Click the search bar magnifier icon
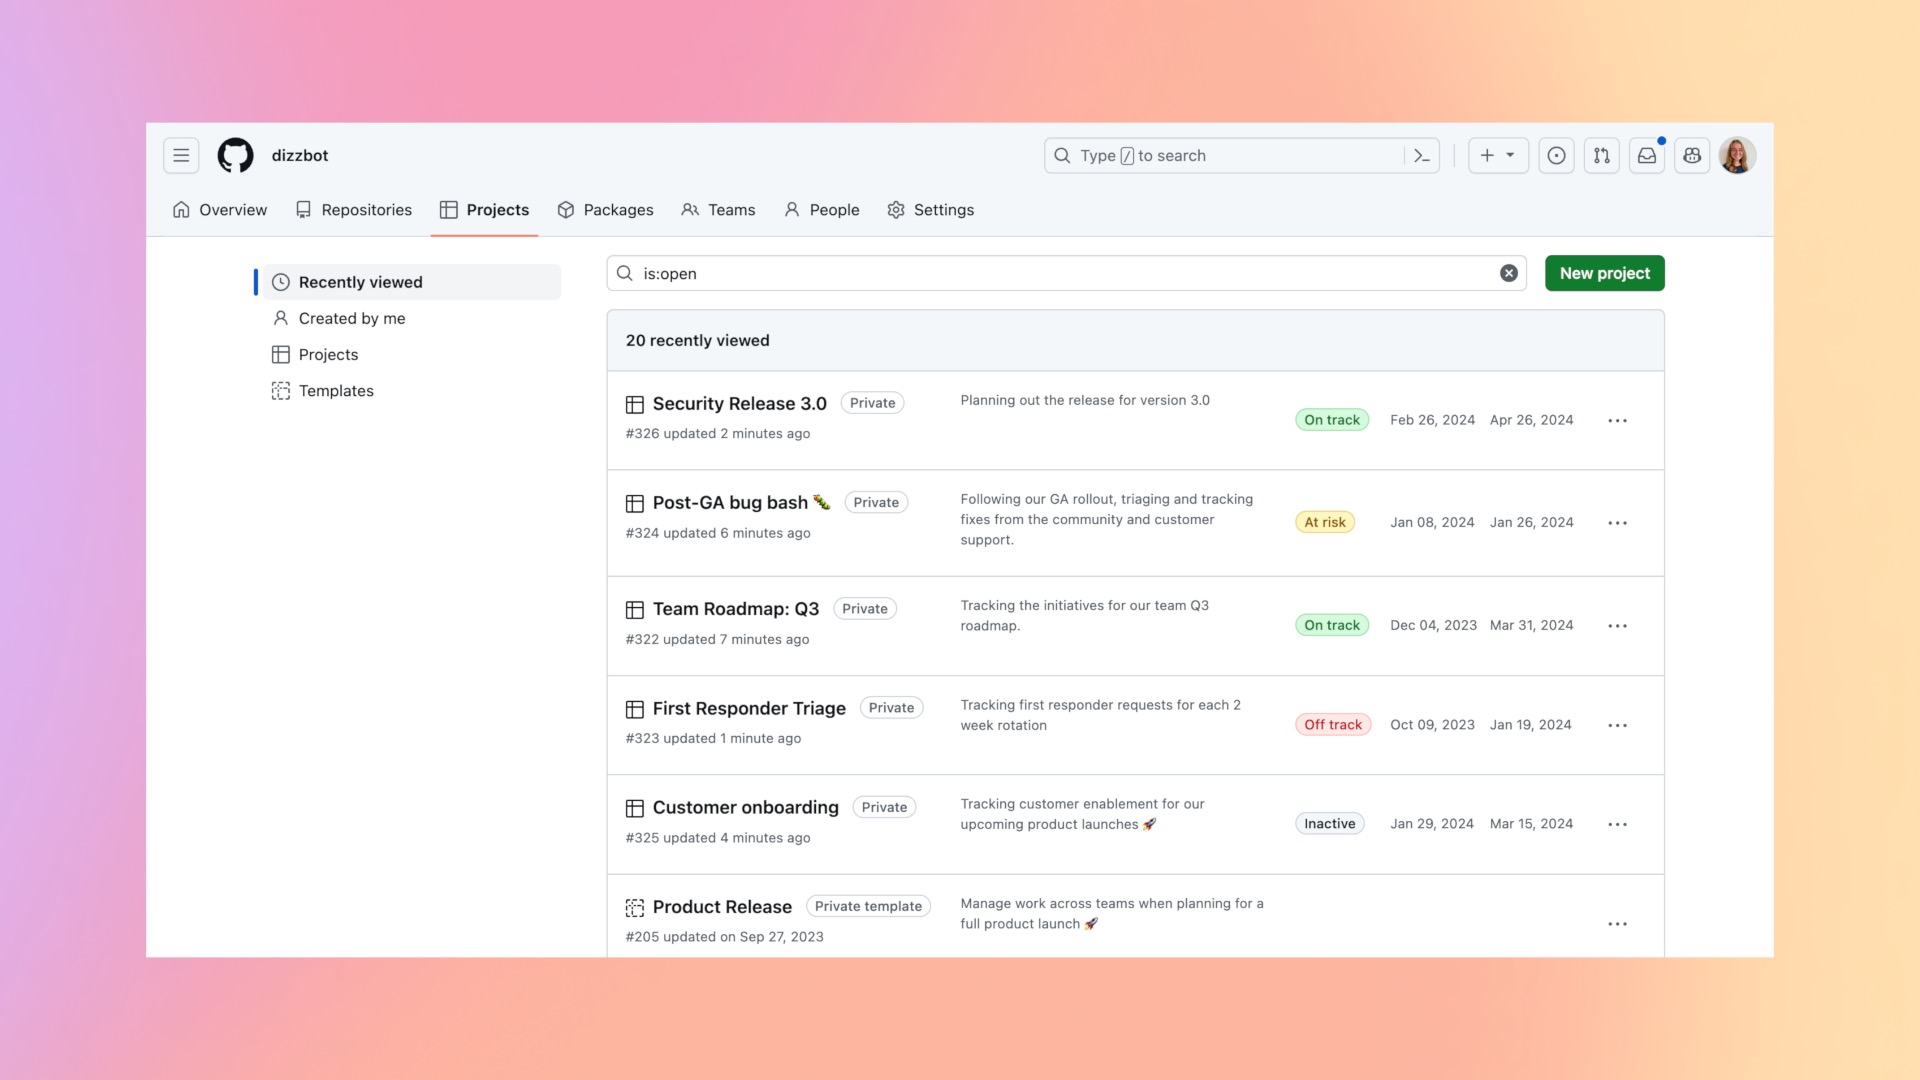The height and width of the screenshot is (1080, 1920). [x=625, y=273]
